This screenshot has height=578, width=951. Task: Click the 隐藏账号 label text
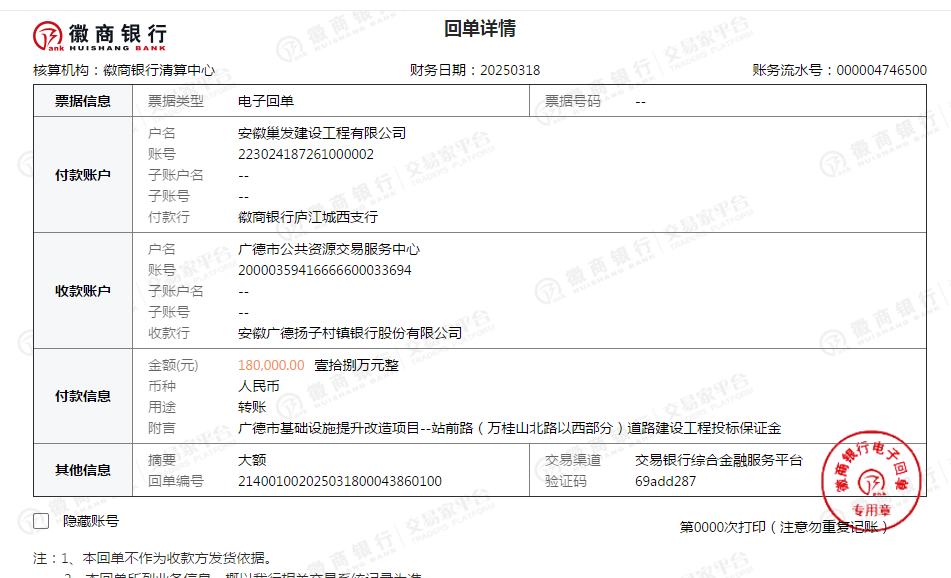(x=91, y=521)
